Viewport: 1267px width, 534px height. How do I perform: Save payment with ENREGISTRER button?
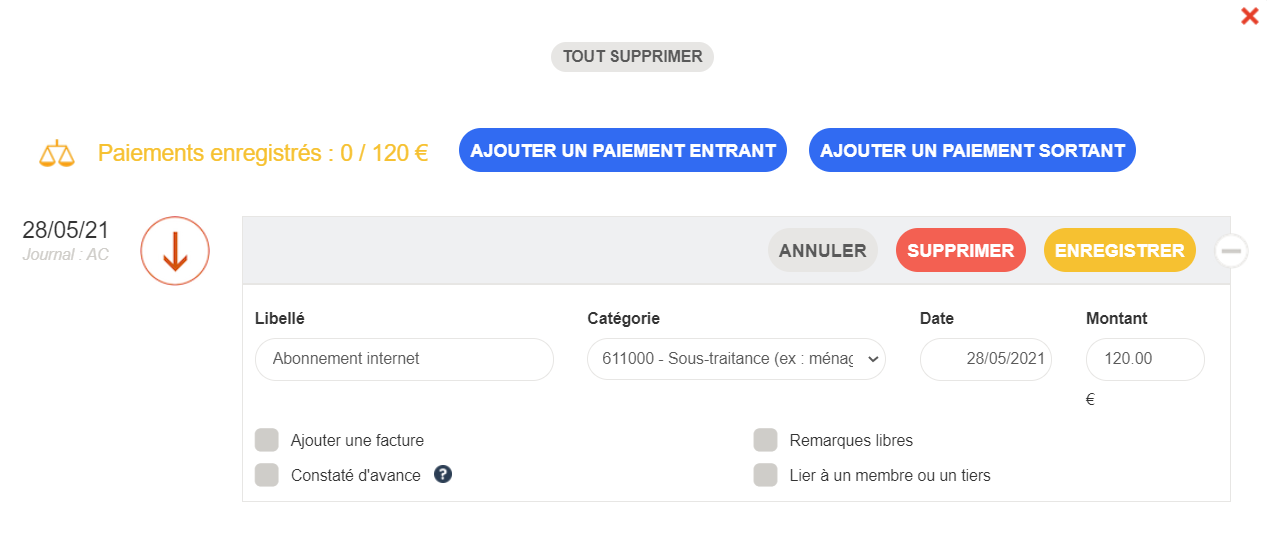pos(1119,251)
